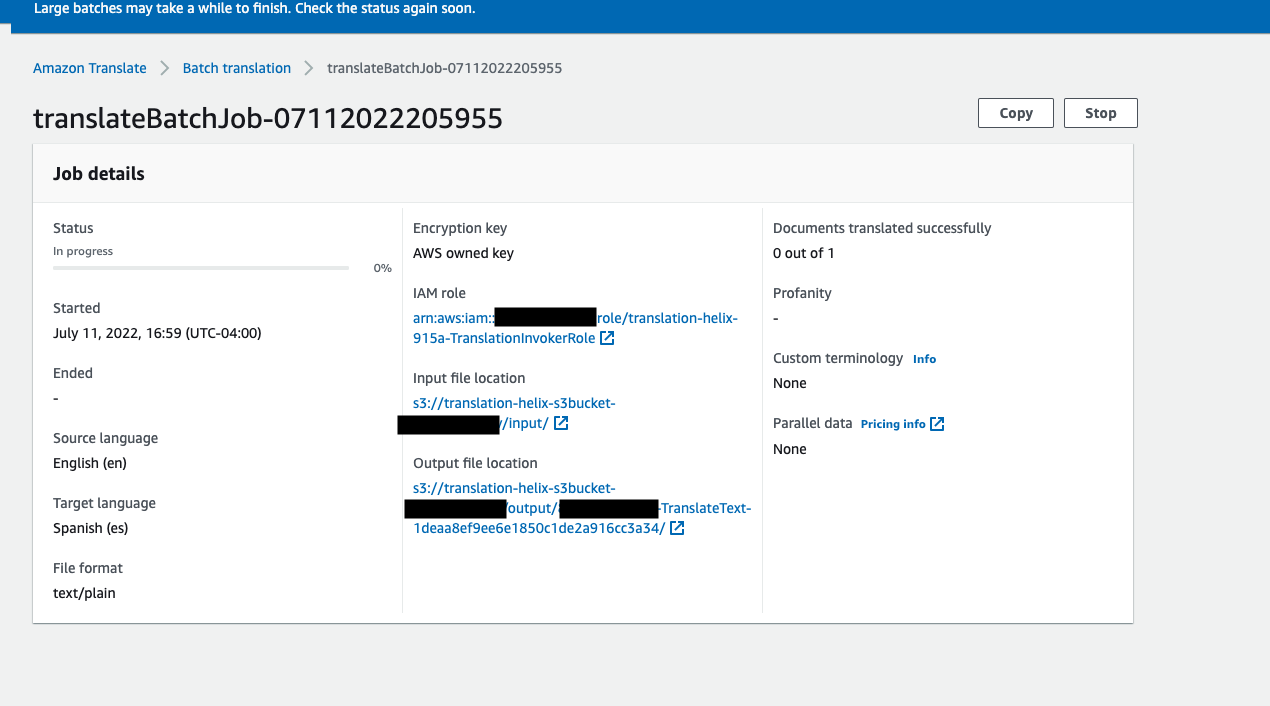Open Amazon Translate breadcrumb link
1270x706 pixels.
click(90, 68)
